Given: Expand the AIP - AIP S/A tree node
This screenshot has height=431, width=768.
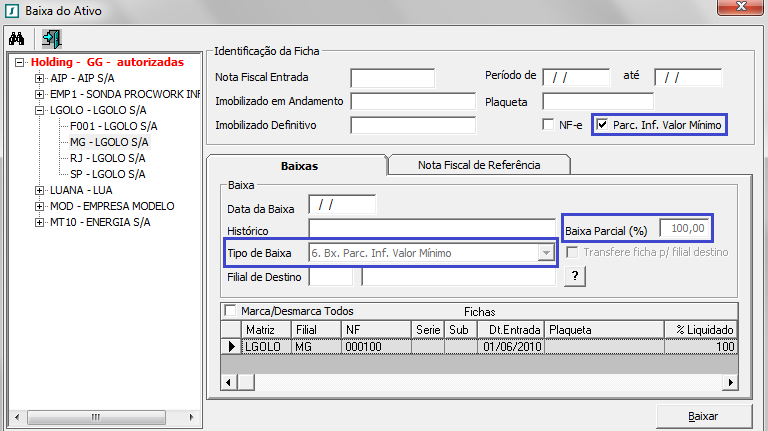Looking at the screenshot, I should [x=40, y=78].
